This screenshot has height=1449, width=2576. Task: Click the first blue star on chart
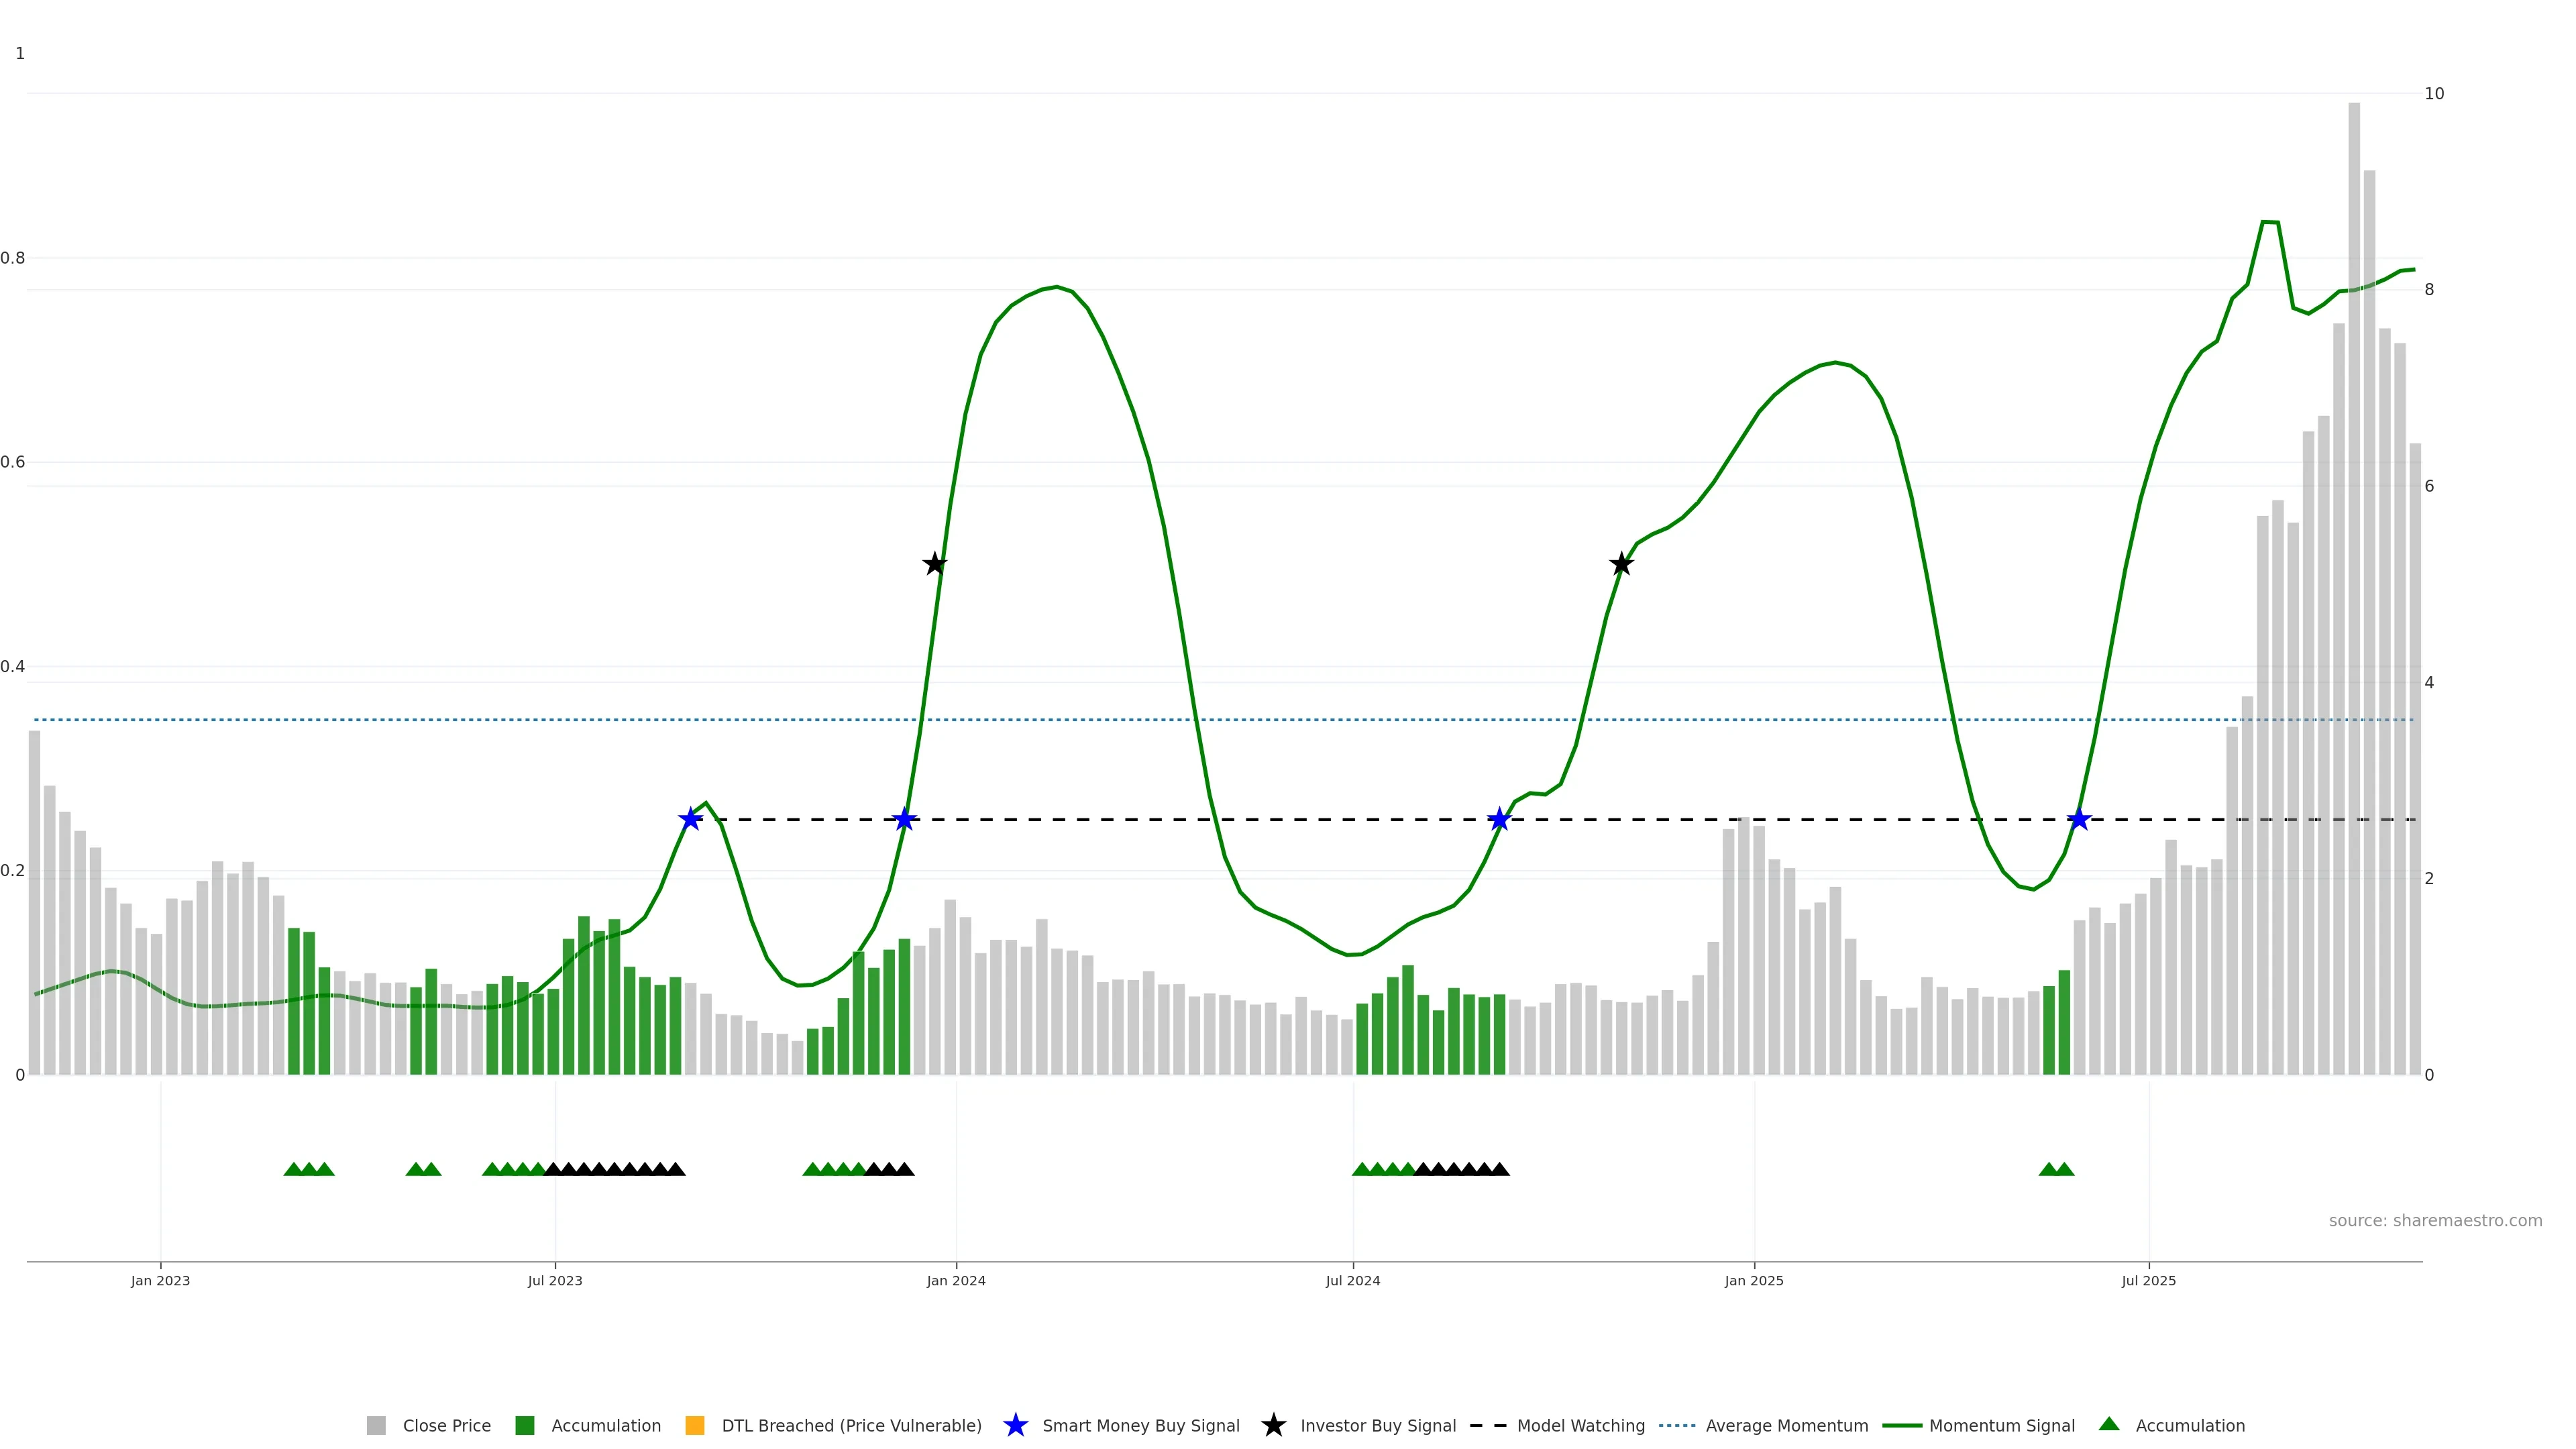point(690,820)
